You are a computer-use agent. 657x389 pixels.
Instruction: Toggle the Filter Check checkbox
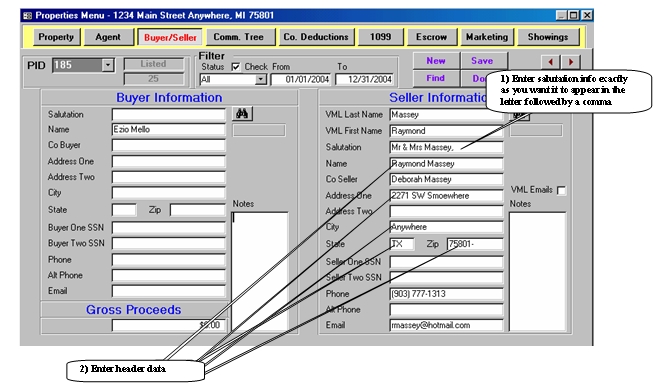point(236,67)
